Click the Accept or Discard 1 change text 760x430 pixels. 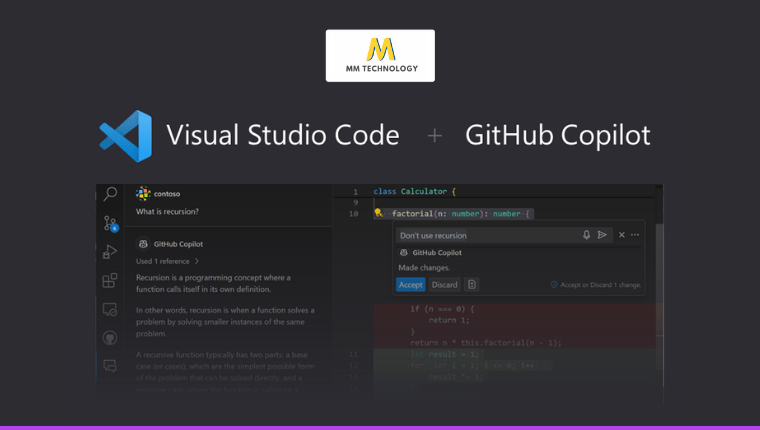pyautogui.click(x=601, y=285)
